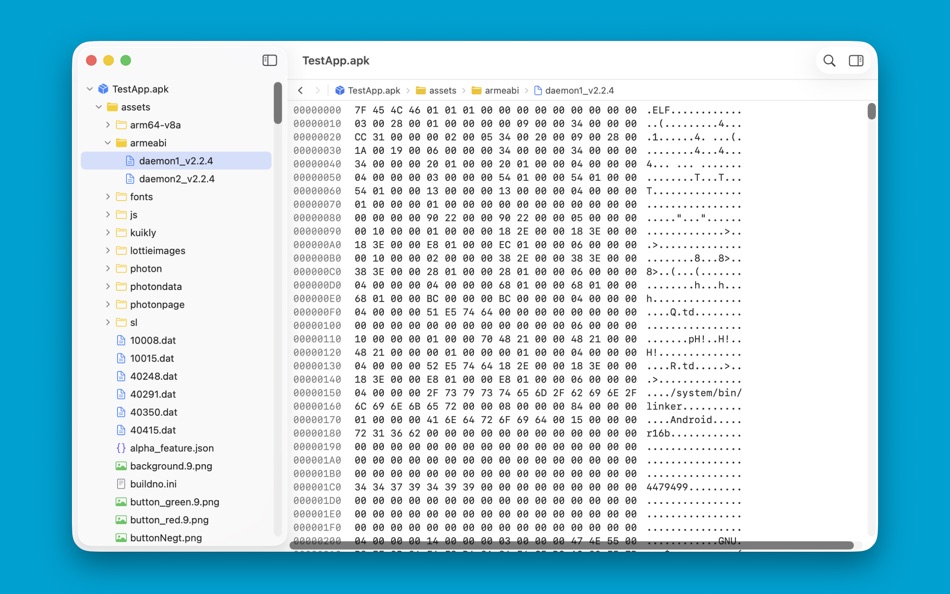Click the 'linker..........' ASCII text
The height and width of the screenshot is (594, 950).
(x=694, y=406)
